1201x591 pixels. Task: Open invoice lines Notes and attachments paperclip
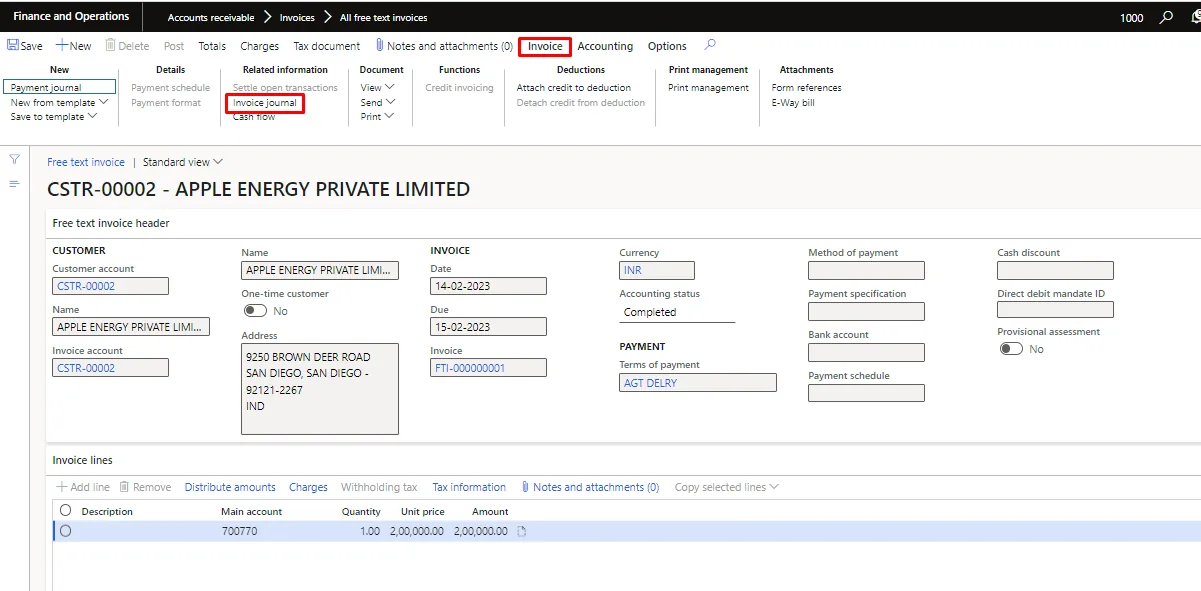pos(525,487)
